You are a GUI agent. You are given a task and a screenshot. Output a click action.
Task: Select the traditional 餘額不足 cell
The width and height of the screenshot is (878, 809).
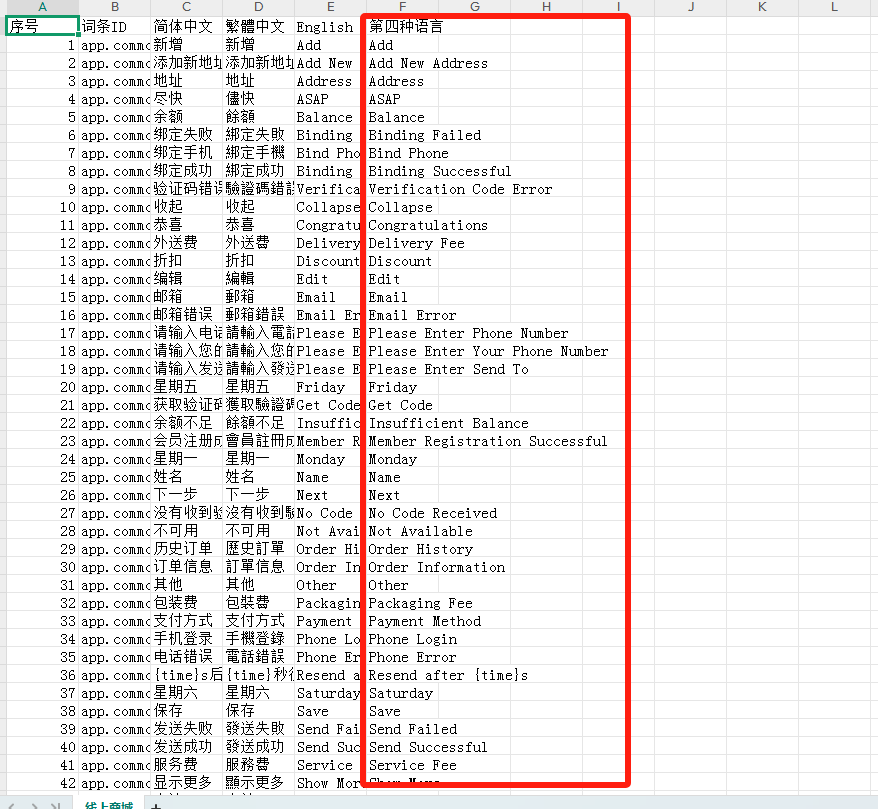click(x=258, y=423)
